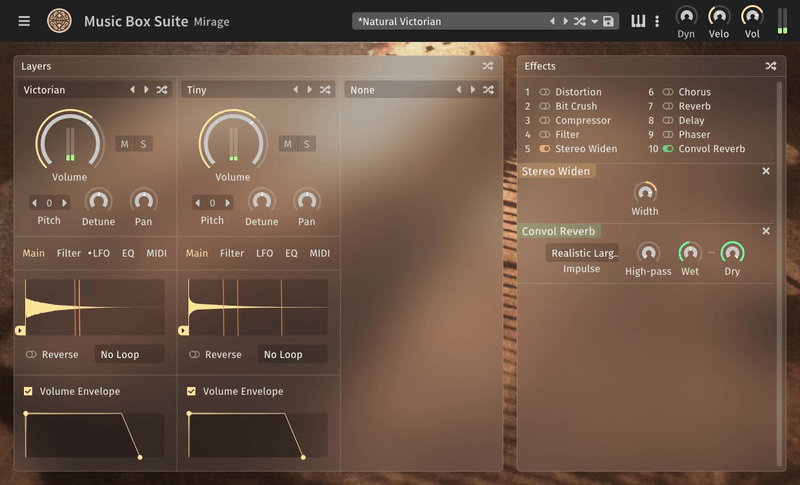This screenshot has height=485, width=800.
Task: Save the preset with the floppy disk icon
Action: click(608, 21)
